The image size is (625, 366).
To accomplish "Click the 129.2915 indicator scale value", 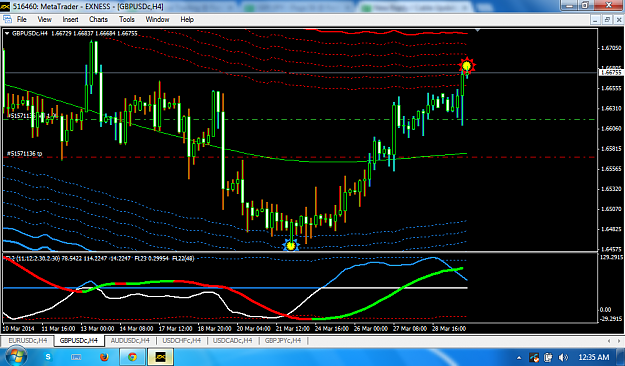I will point(611,258).
